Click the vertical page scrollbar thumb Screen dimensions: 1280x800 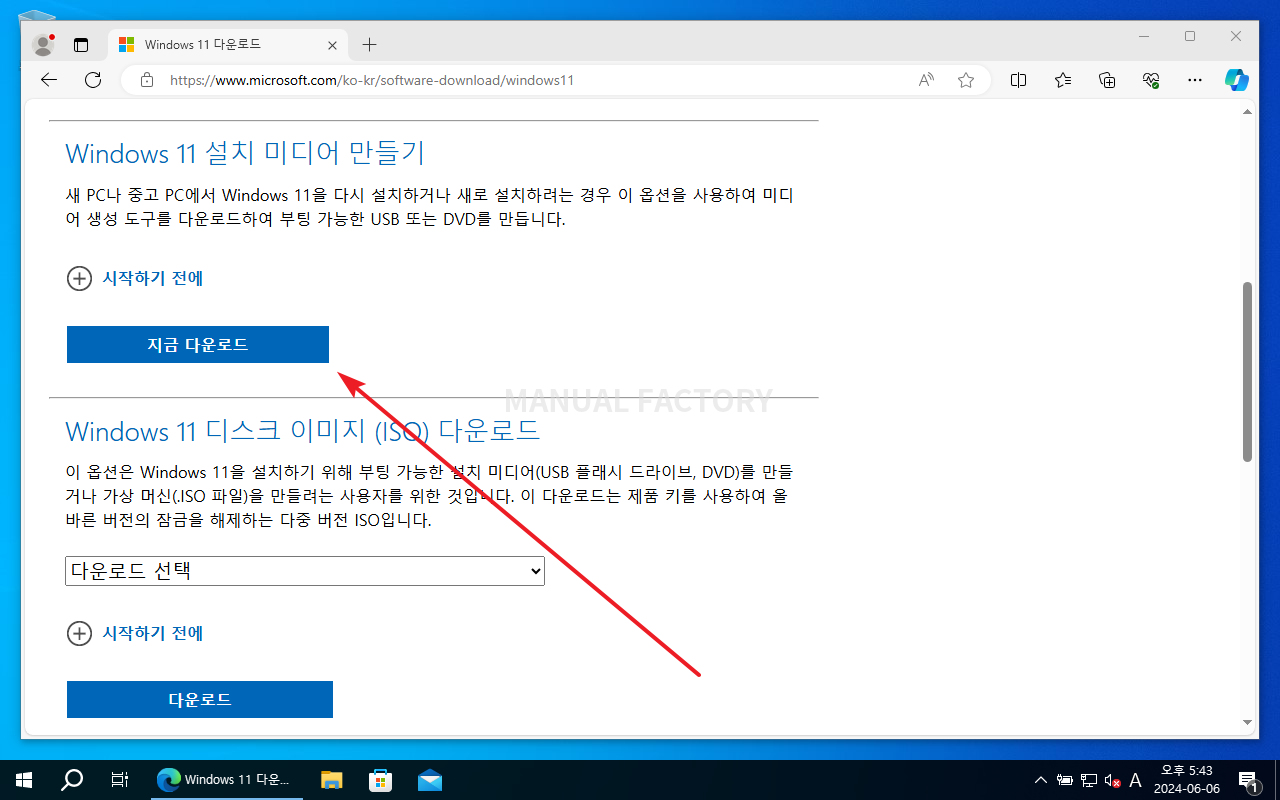click(x=1247, y=371)
